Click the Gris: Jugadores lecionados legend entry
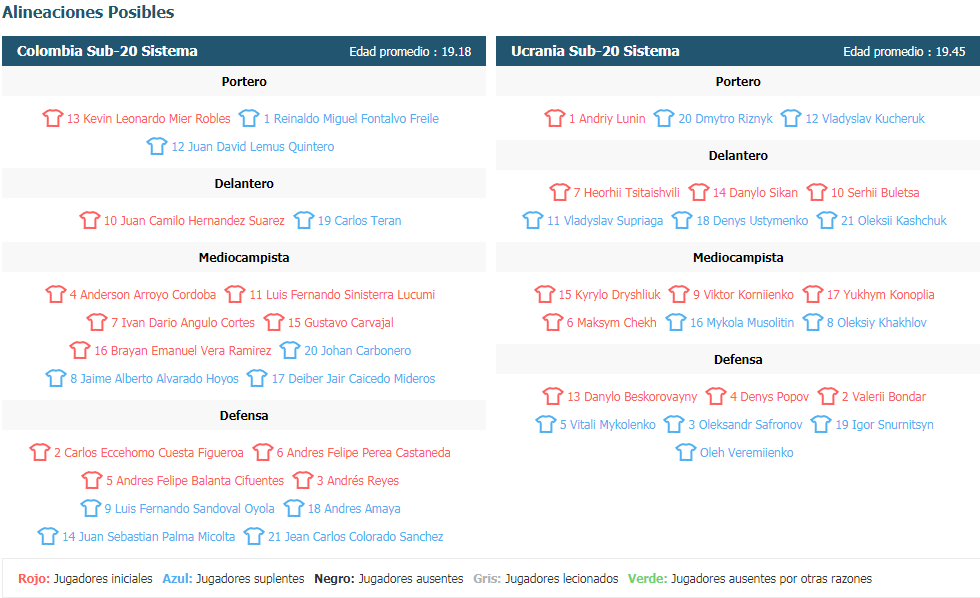Screen dimensions: 980x598 (x=546, y=579)
